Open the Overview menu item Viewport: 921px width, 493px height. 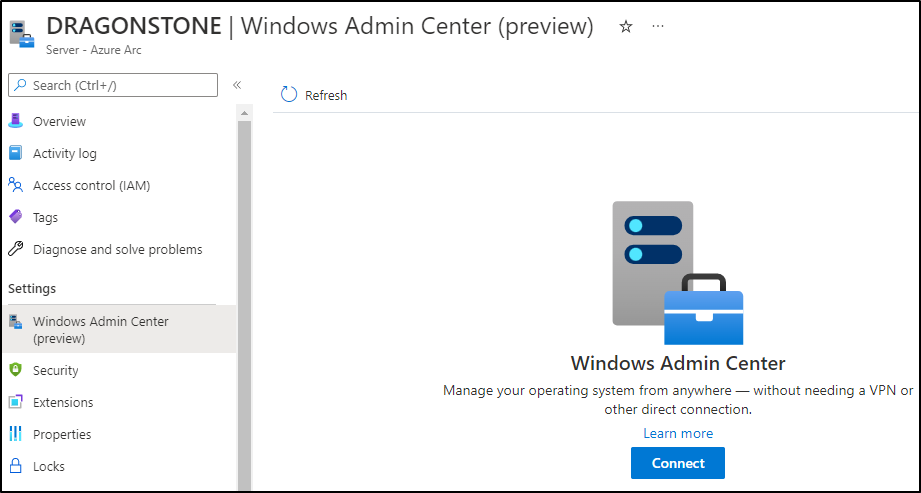point(59,122)
